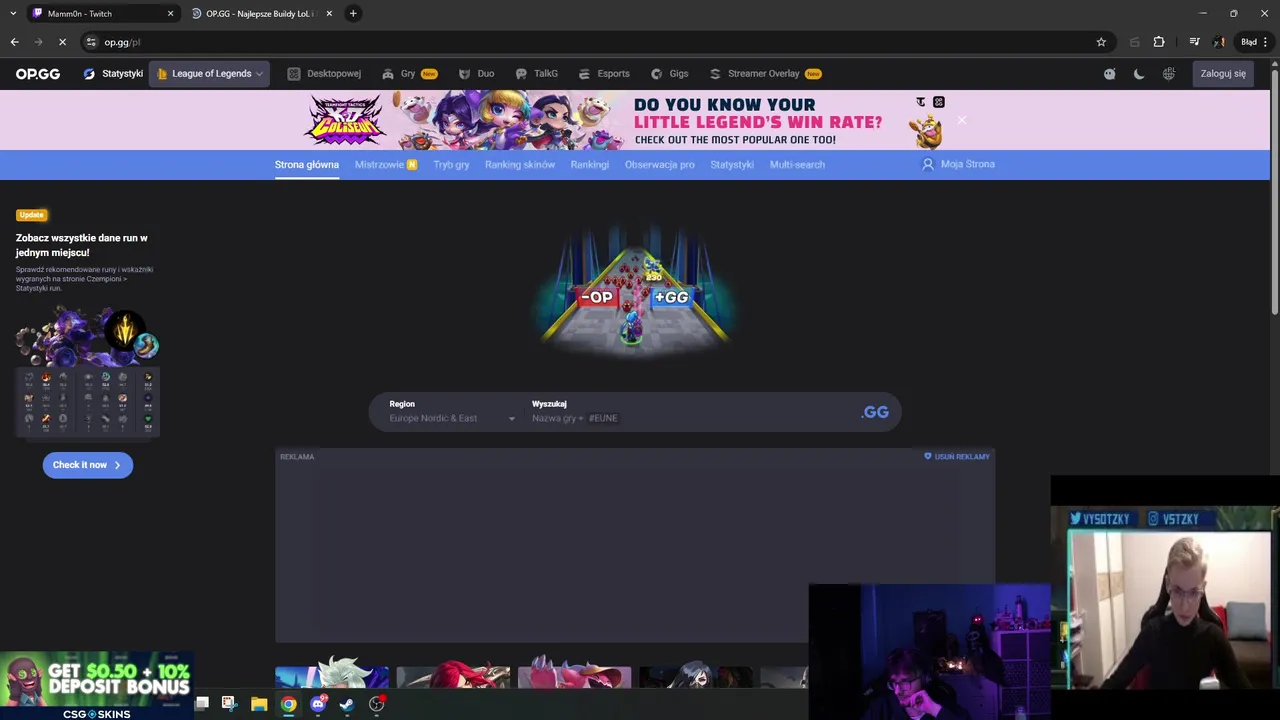Image resolution: width=1280 pixels, height=720 pixels.
Task: Click the Check it out button
Action: 87,465
